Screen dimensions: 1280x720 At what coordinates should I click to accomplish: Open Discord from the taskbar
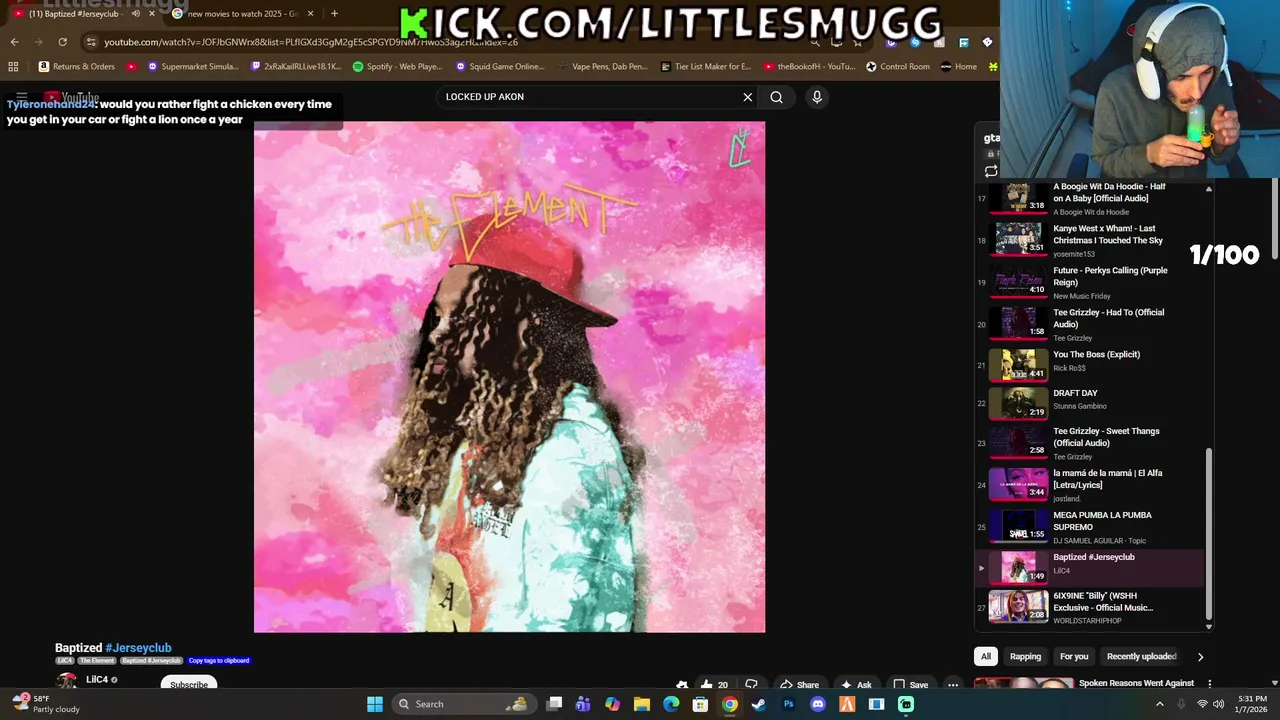point(818,704)
